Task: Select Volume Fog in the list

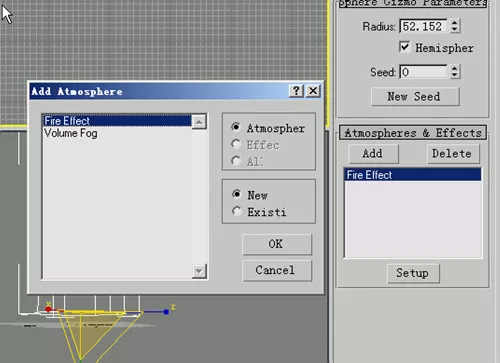Action: point(71,133)
